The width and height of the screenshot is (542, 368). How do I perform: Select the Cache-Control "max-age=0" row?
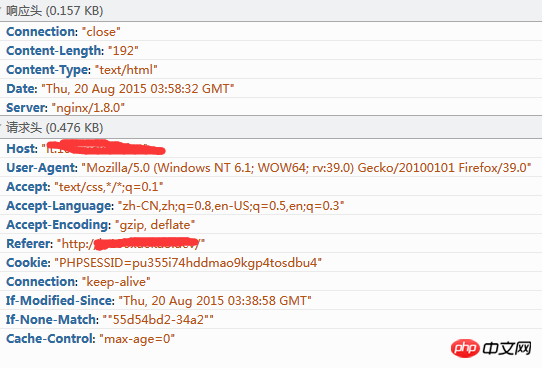(271, 339)
